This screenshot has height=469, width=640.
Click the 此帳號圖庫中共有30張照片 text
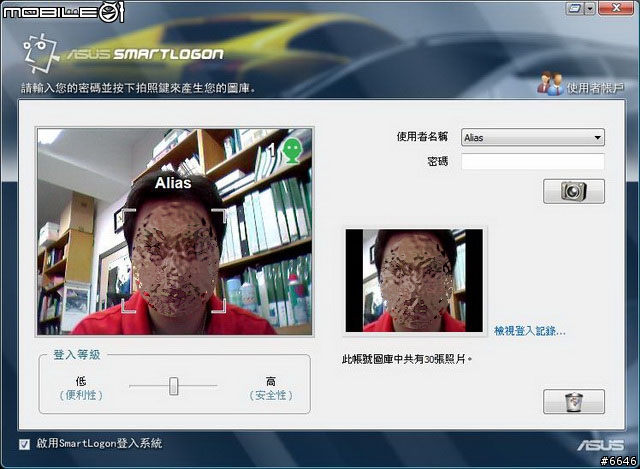click(x=407, y=359)
